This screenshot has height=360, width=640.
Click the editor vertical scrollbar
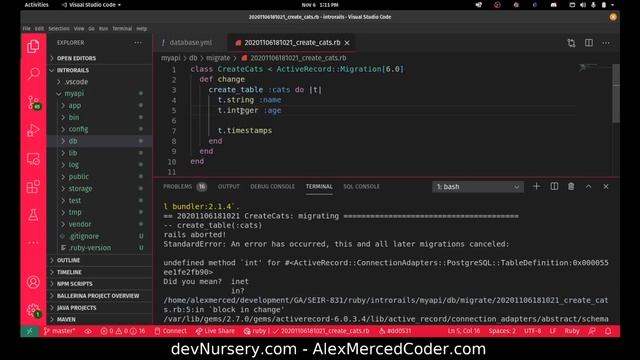click(616, 94)
